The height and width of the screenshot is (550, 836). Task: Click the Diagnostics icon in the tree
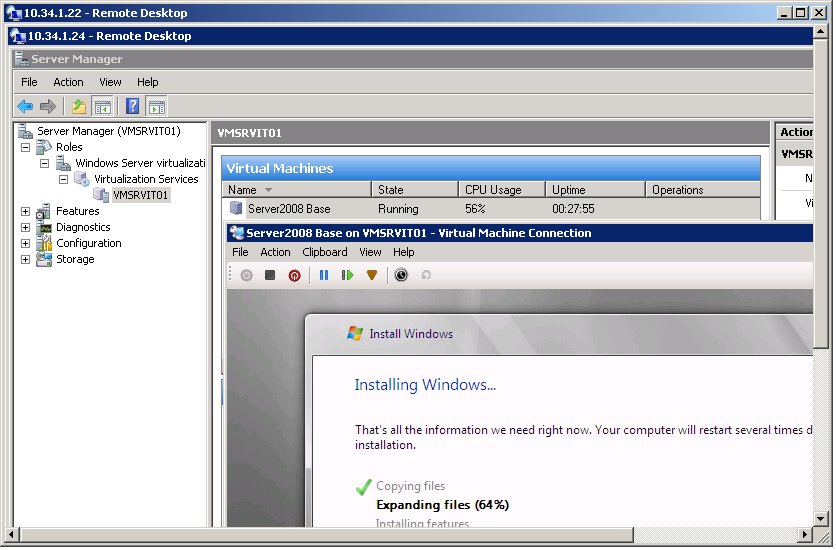(x=44, y=228)
